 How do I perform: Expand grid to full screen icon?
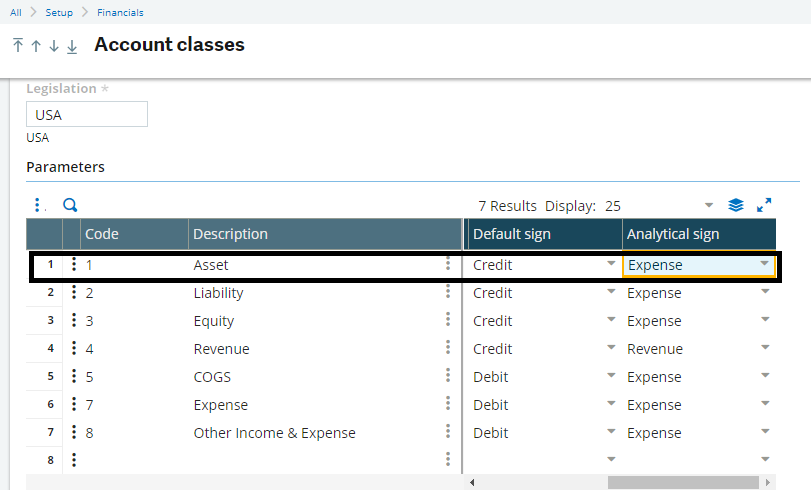tap(764, 205)
